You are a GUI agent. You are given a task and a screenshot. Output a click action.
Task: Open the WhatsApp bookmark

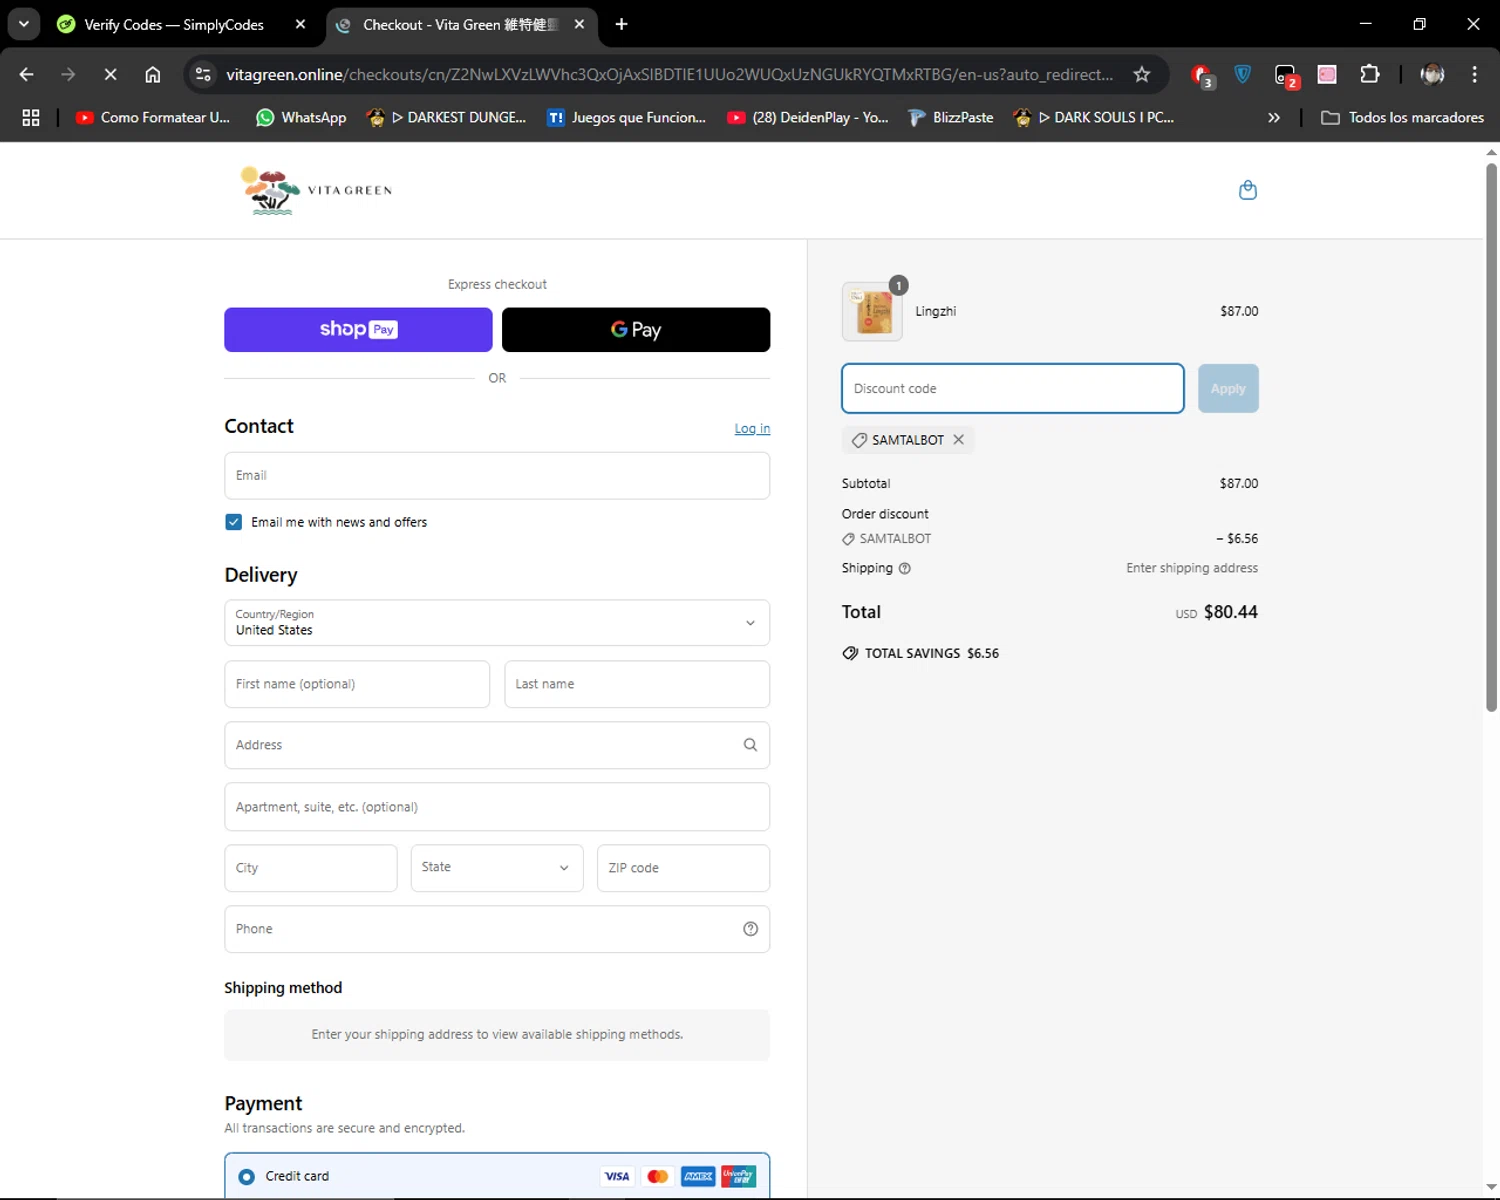[301, 117]
